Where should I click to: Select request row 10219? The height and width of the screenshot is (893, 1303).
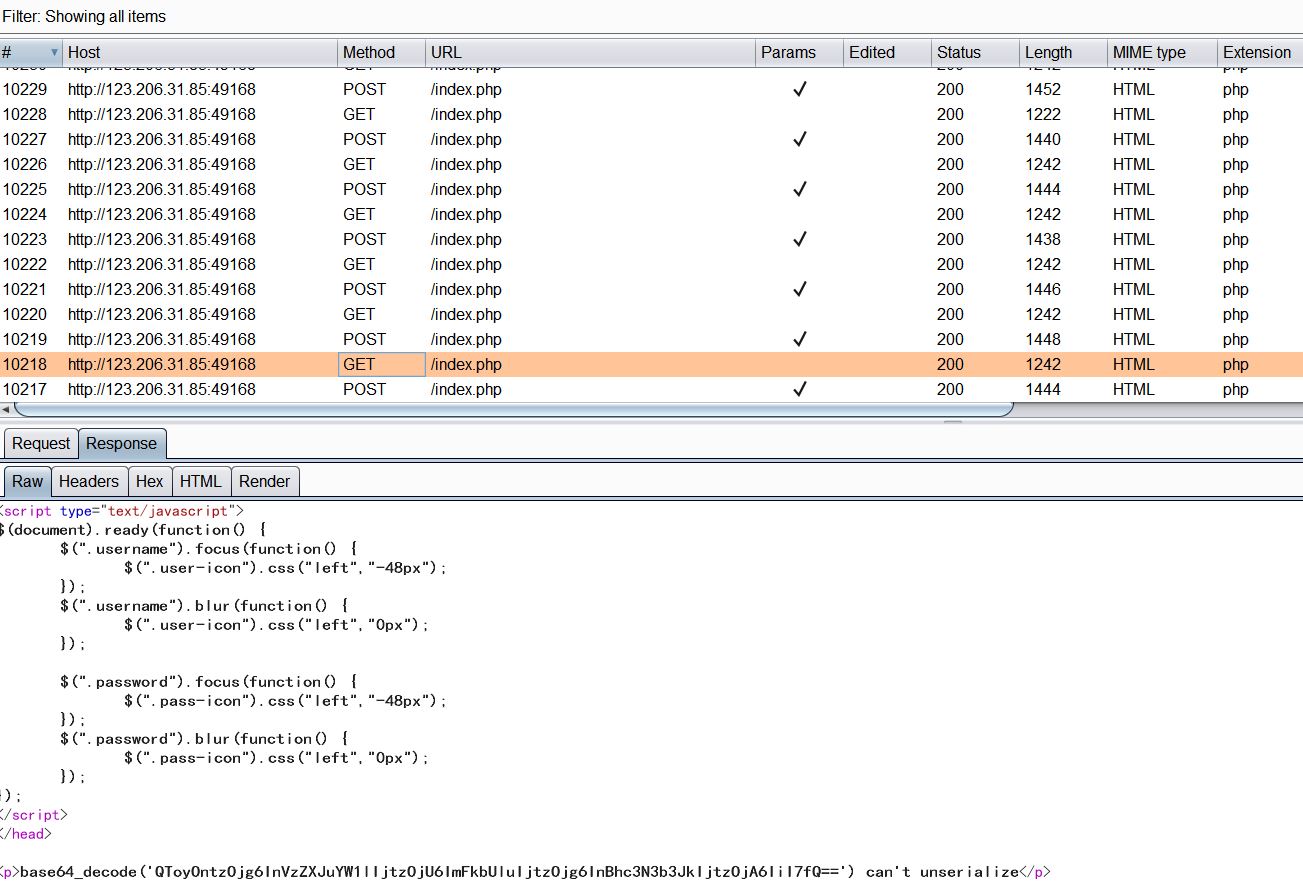[x=651, y=339]
